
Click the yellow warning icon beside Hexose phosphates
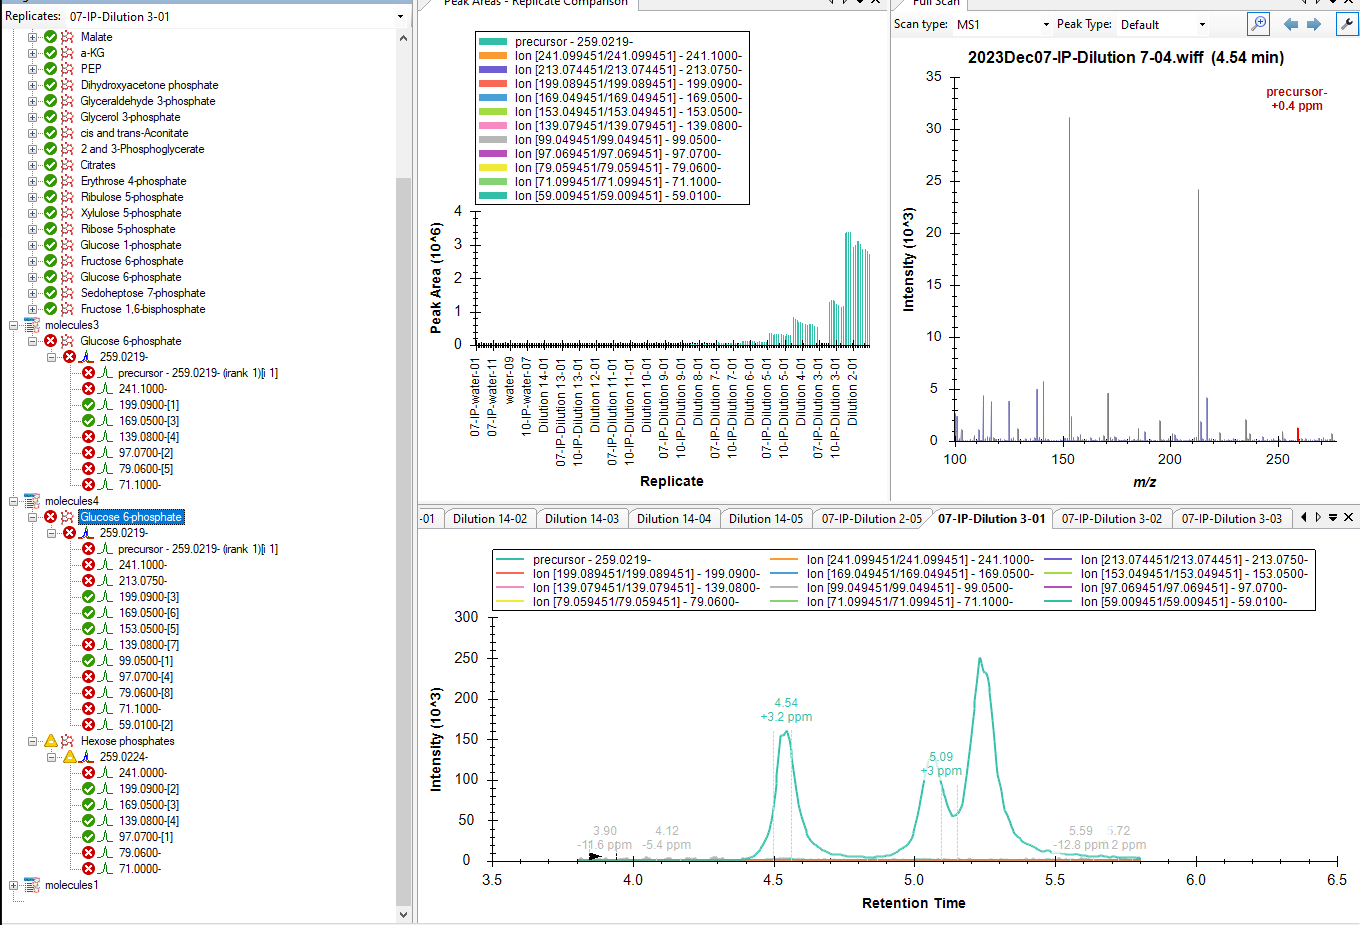(x=51, y=741)
